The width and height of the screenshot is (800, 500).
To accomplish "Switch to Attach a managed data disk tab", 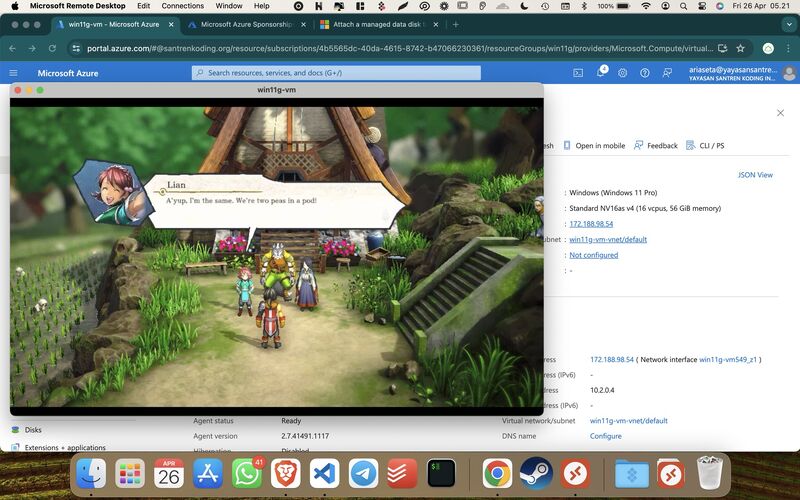I will (379, 24).
